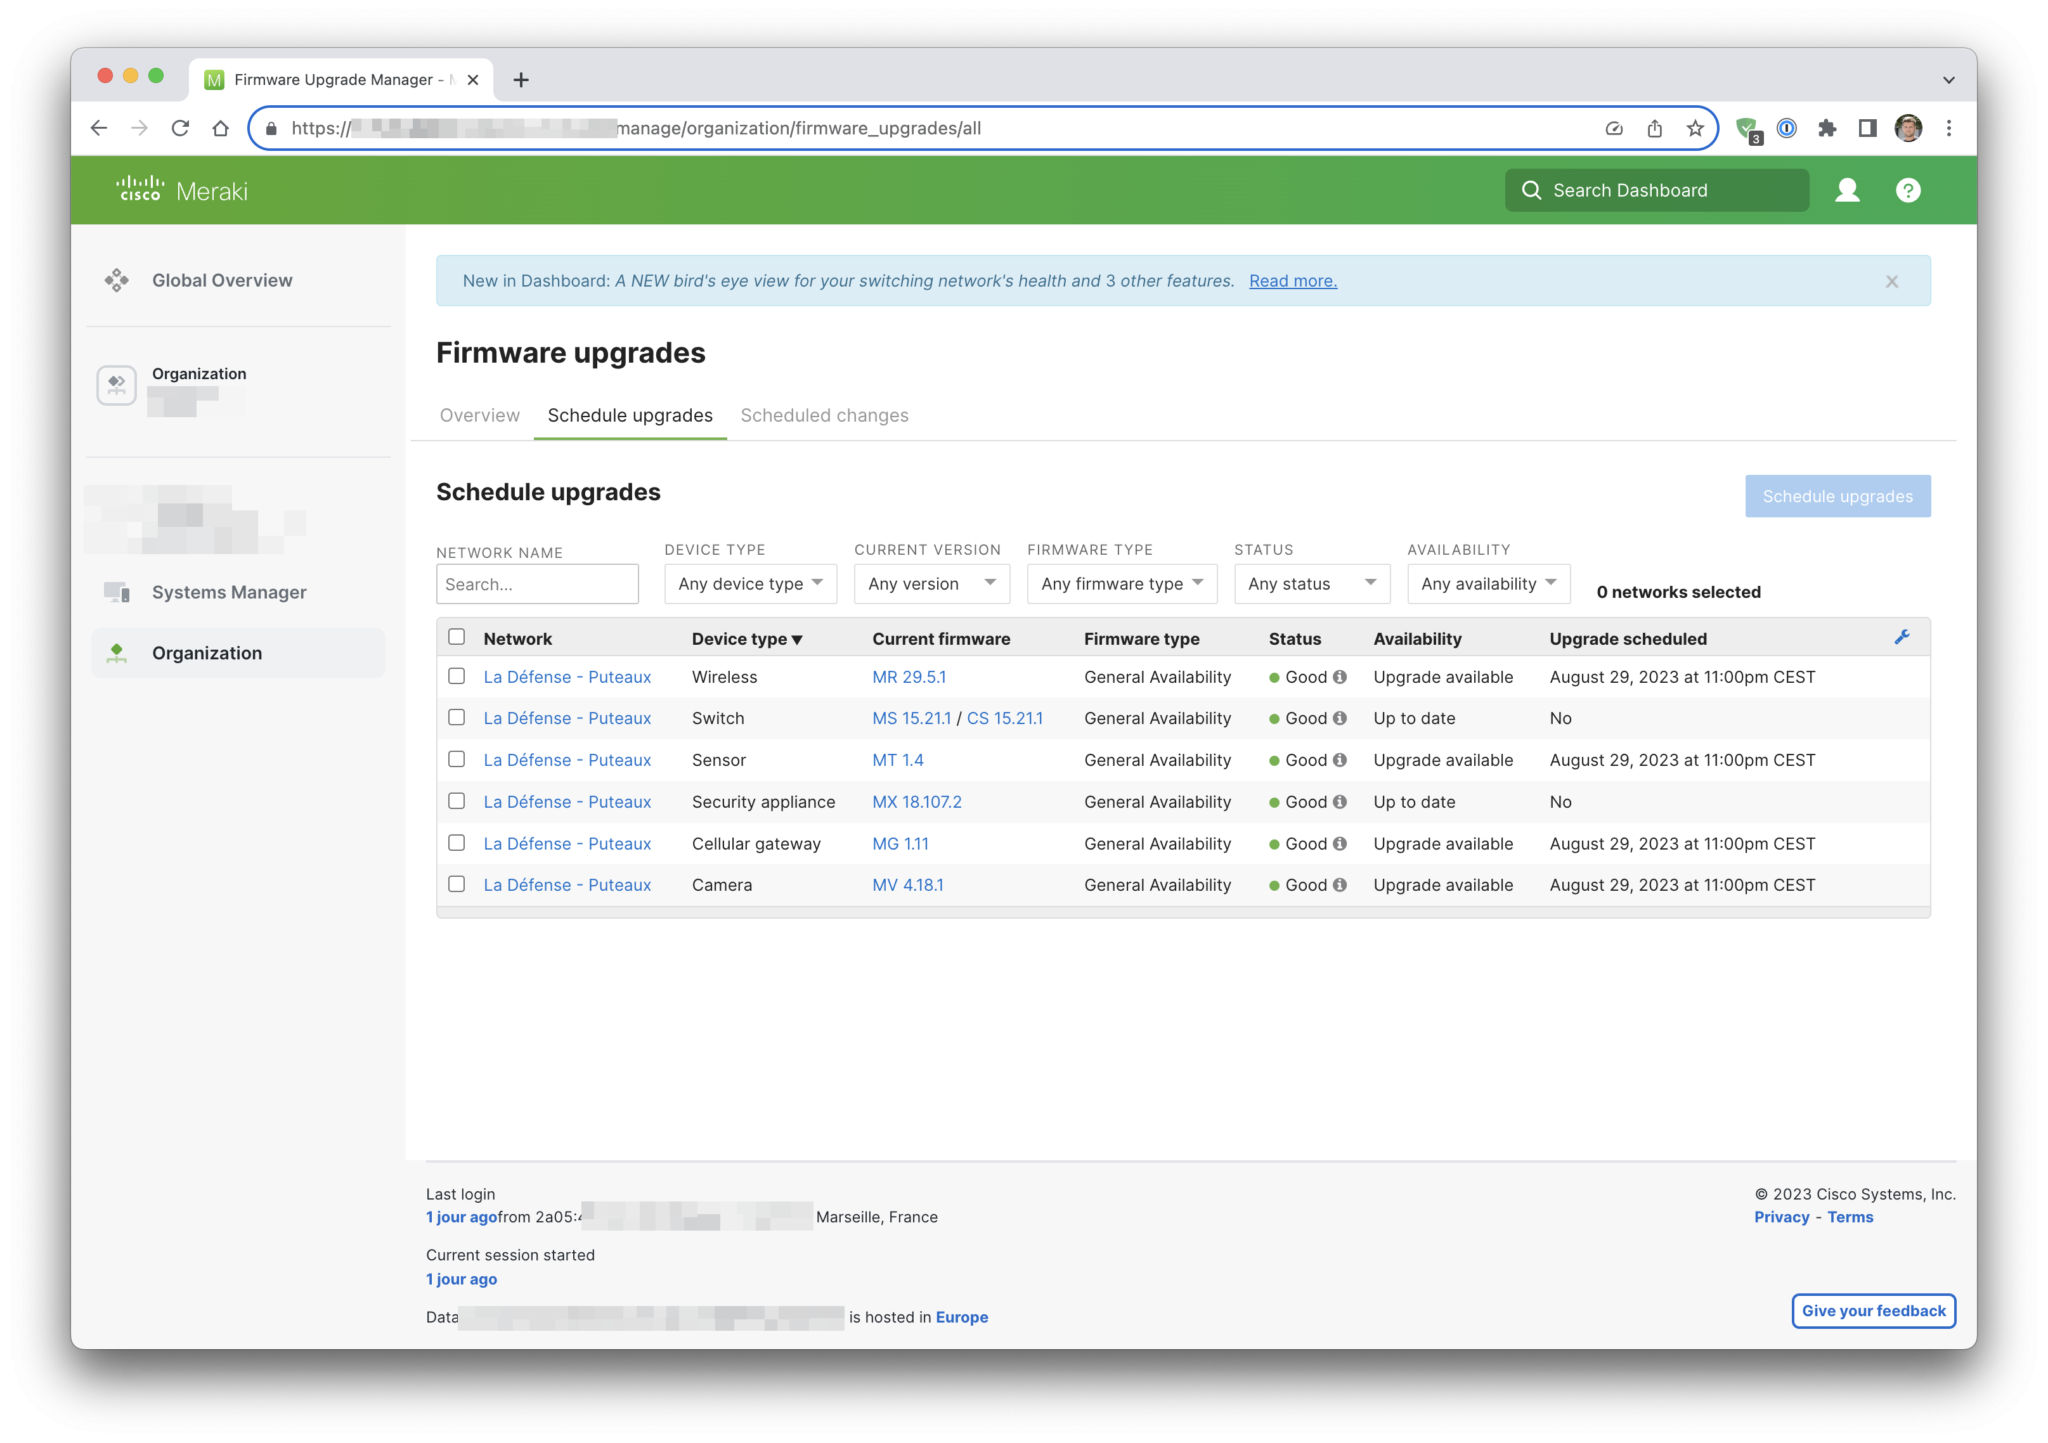Switch to the Overview tab
2048x1443 pixels.
click(478, 415)
